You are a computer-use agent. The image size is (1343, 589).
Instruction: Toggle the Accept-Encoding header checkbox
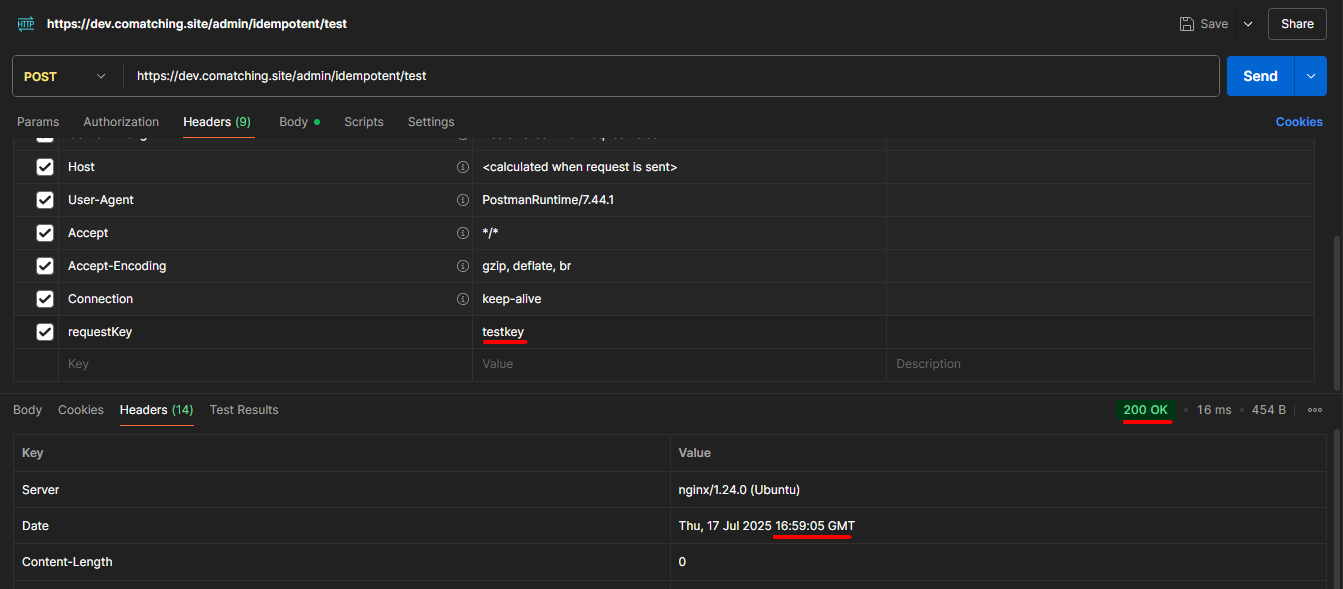tap(45, 266)
